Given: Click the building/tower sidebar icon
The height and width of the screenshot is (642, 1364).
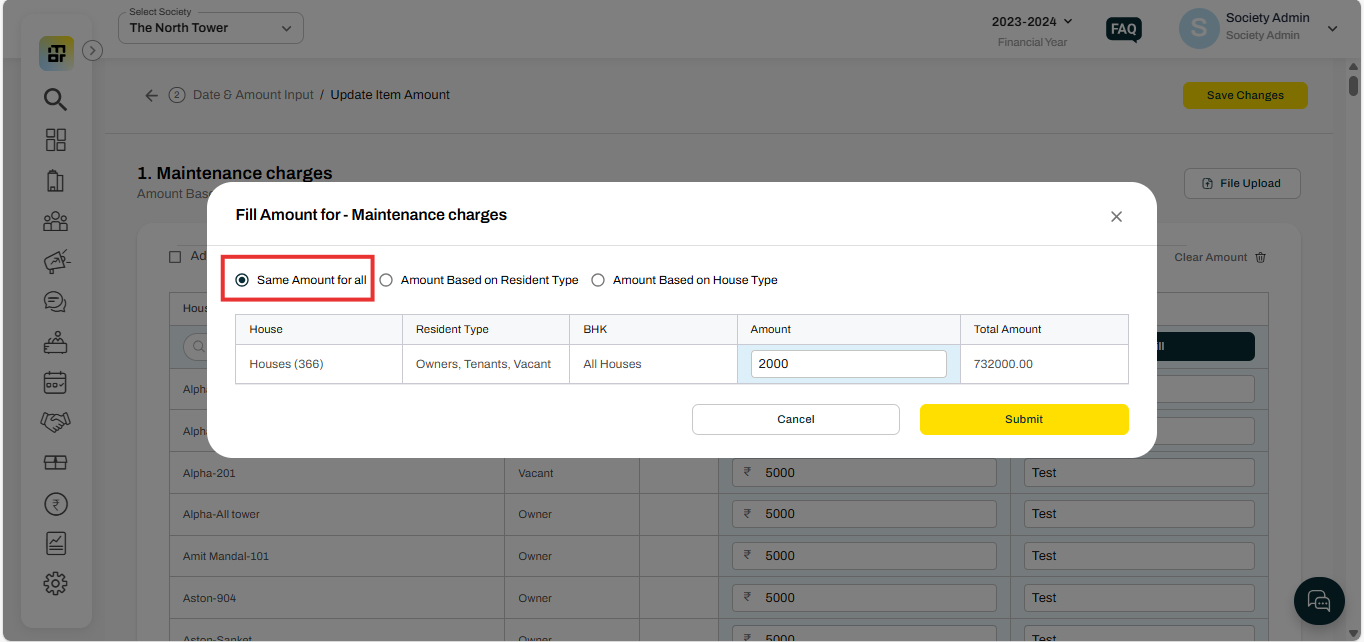Looking at the screenshot, I should (x=55, y=181).
